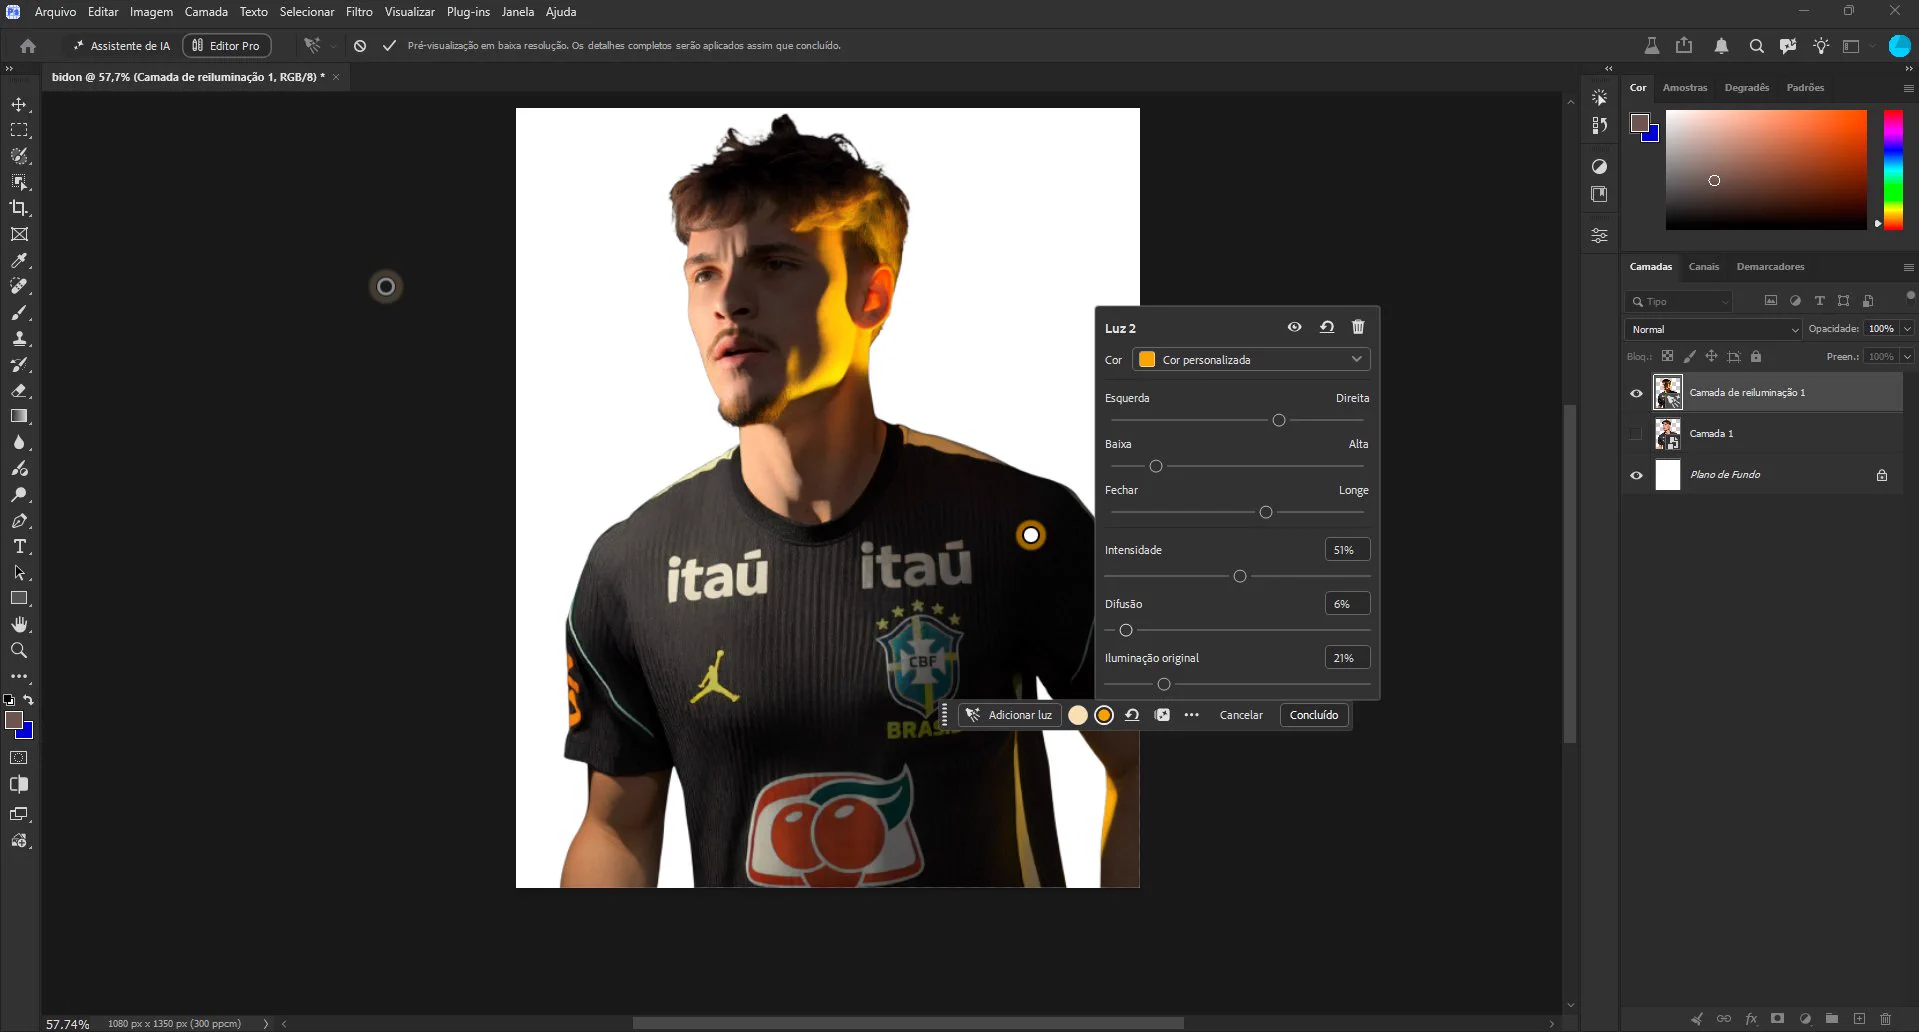Switch to the Canais tab
Image resolution: width=1919 pixels, height=1032 pixels.
[x=1704, y=267]
